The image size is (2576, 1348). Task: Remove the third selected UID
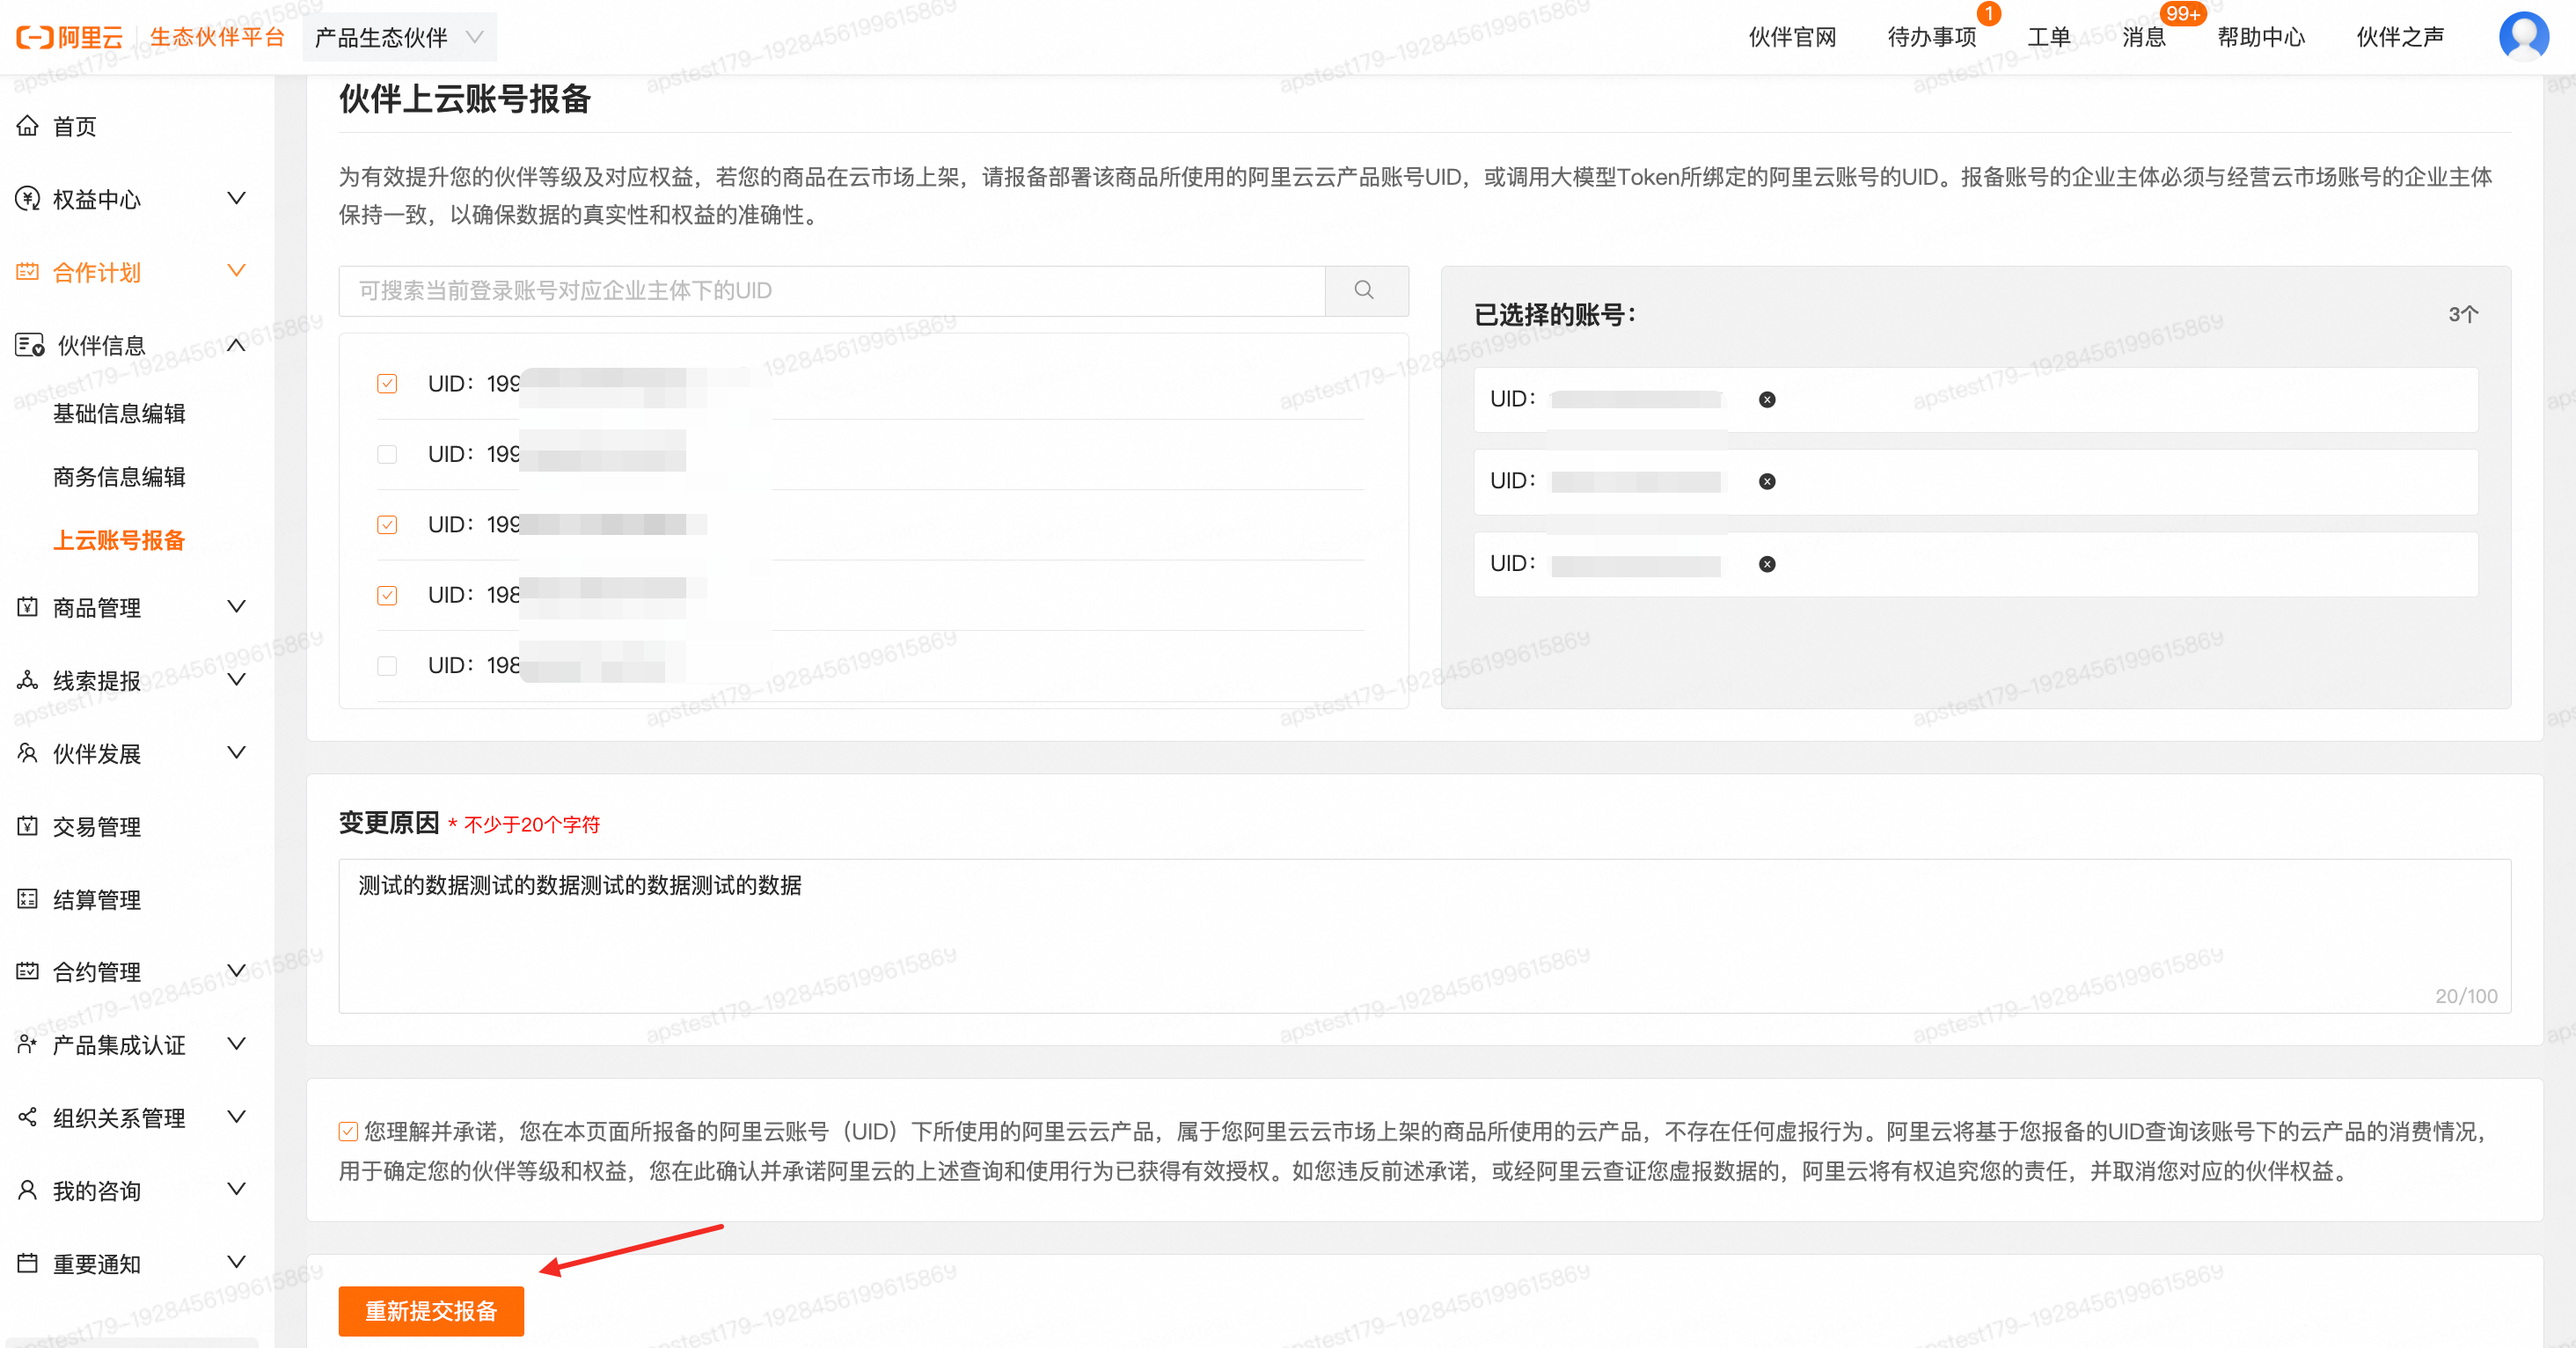click(x=1767, y=564)
